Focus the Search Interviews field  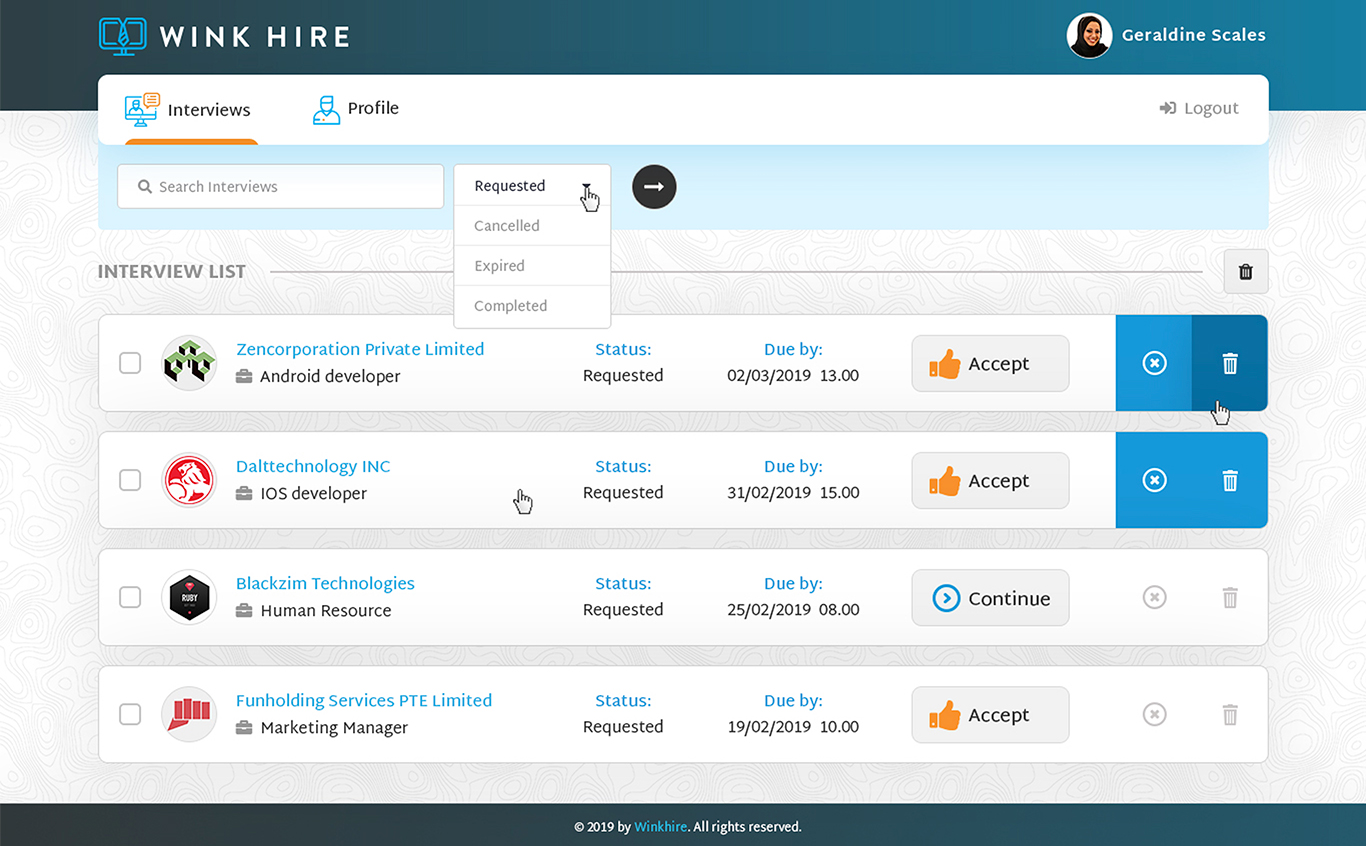tap(290, 187)
